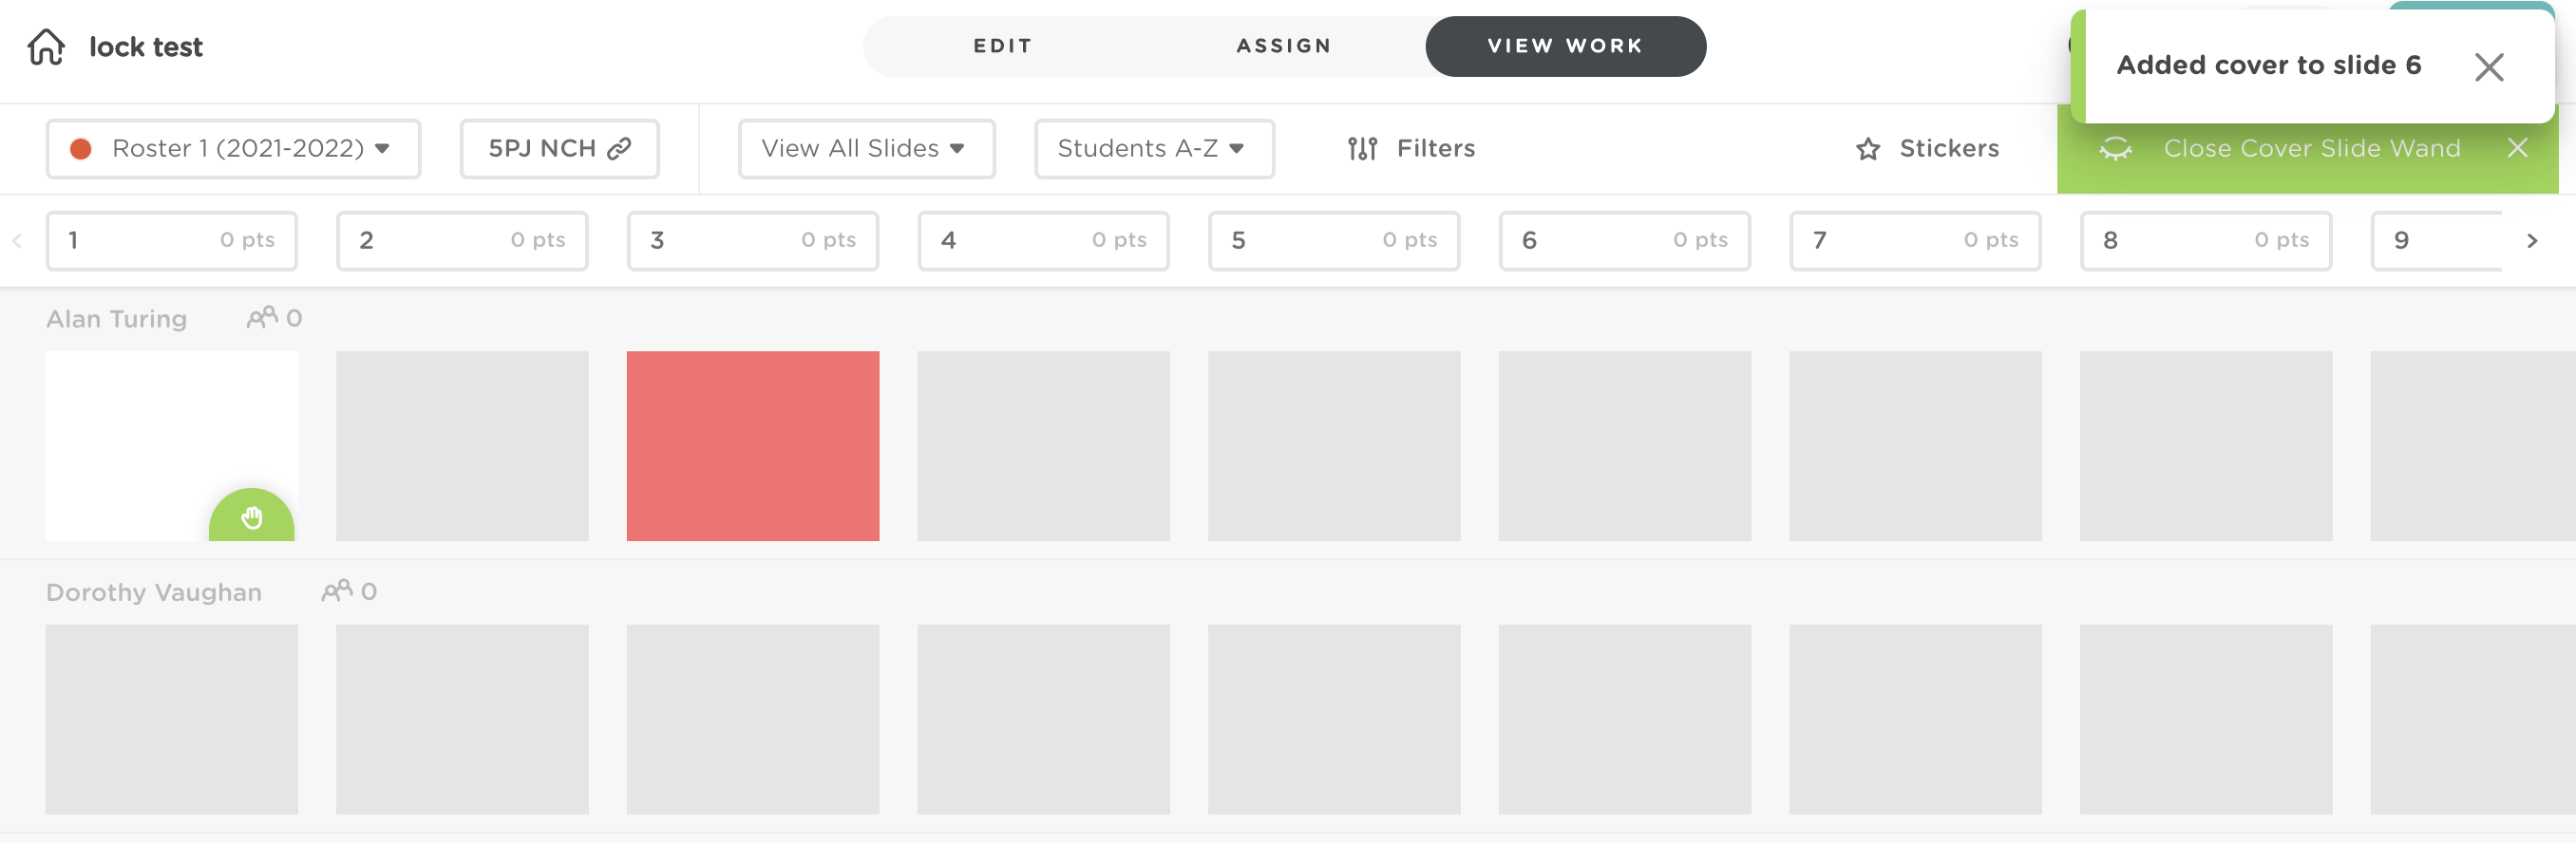
Task: Select the slide 6 header button
Action: click(x=1624, y=241)
